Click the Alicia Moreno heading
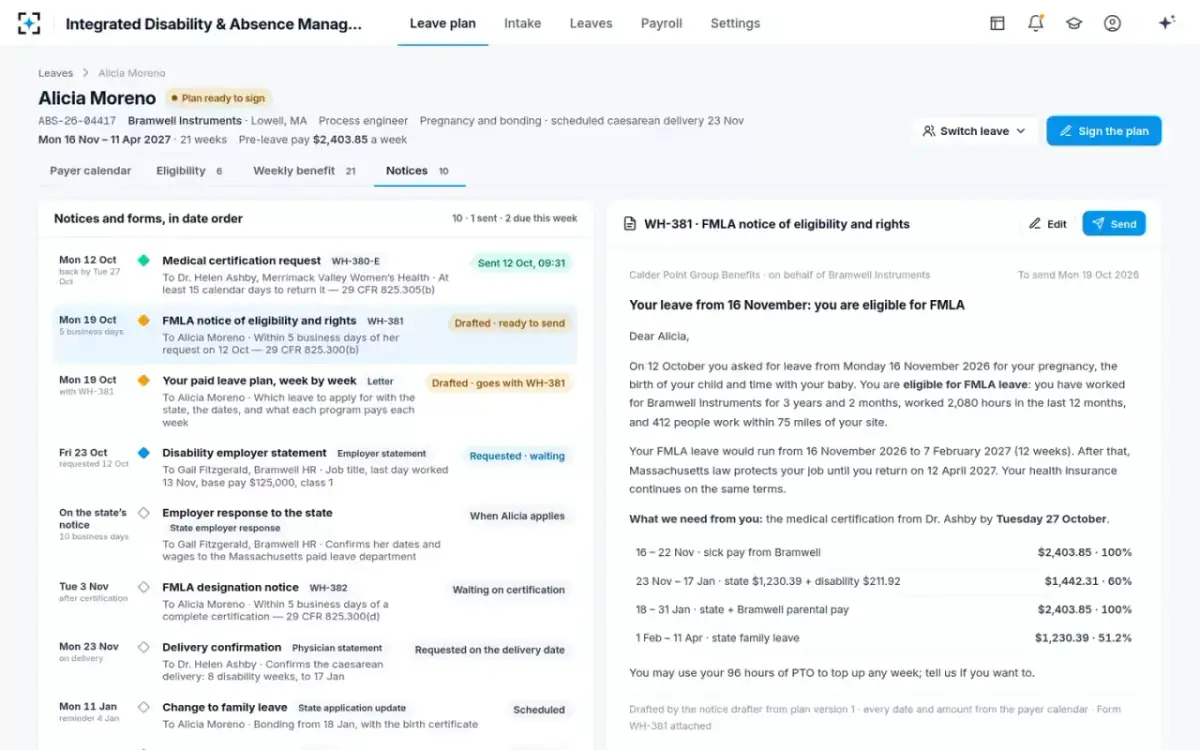Screen dimensions: 1200x750 tap(97, 98)
